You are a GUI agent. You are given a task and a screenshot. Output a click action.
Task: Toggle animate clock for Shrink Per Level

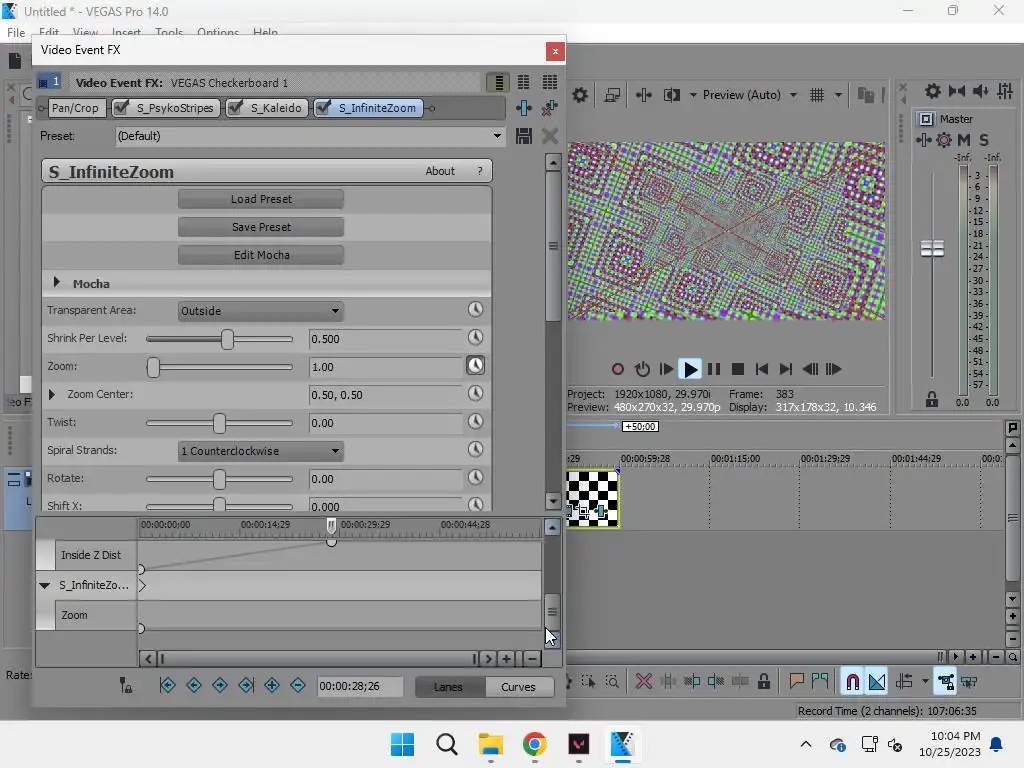click(475, 338)
